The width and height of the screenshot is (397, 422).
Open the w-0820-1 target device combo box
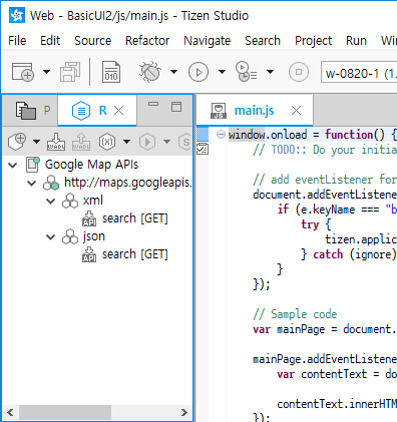(x=359, y=72)
